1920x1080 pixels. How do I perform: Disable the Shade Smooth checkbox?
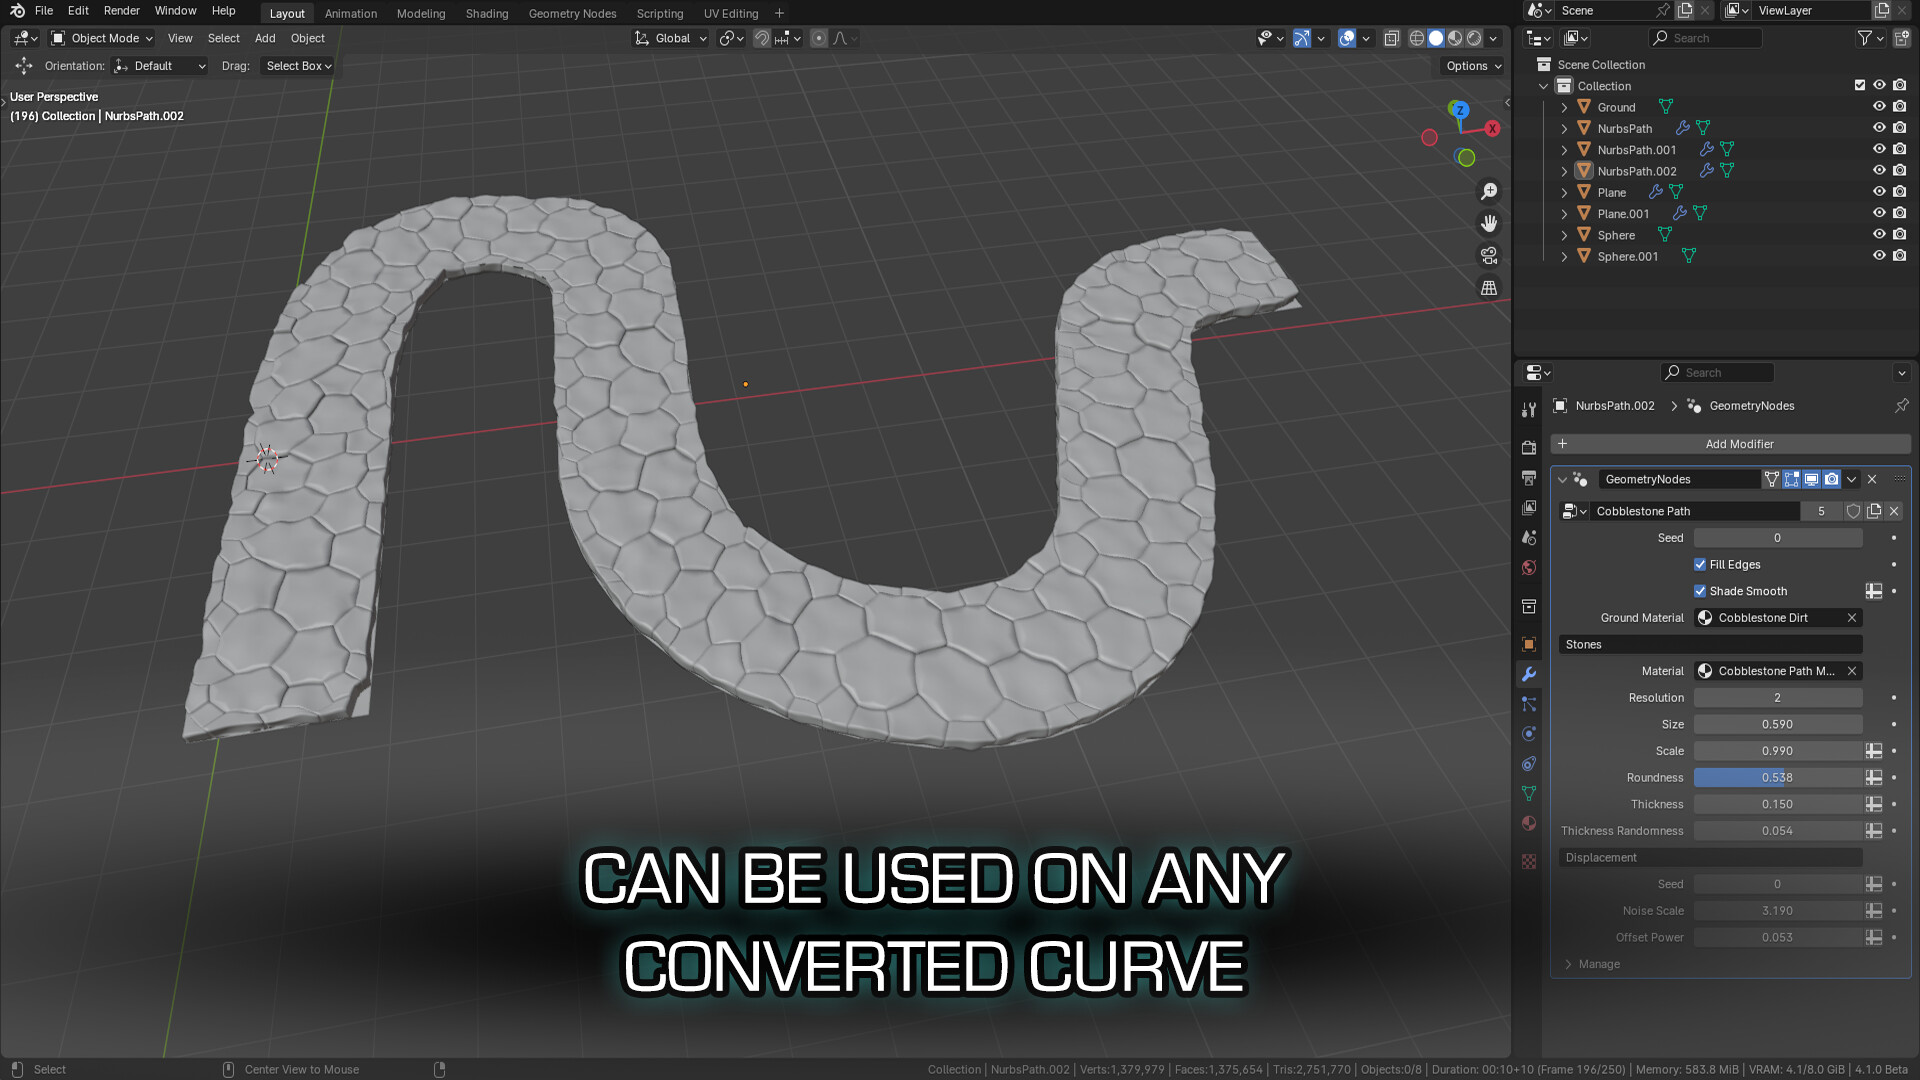click(x=1700, y=591)
